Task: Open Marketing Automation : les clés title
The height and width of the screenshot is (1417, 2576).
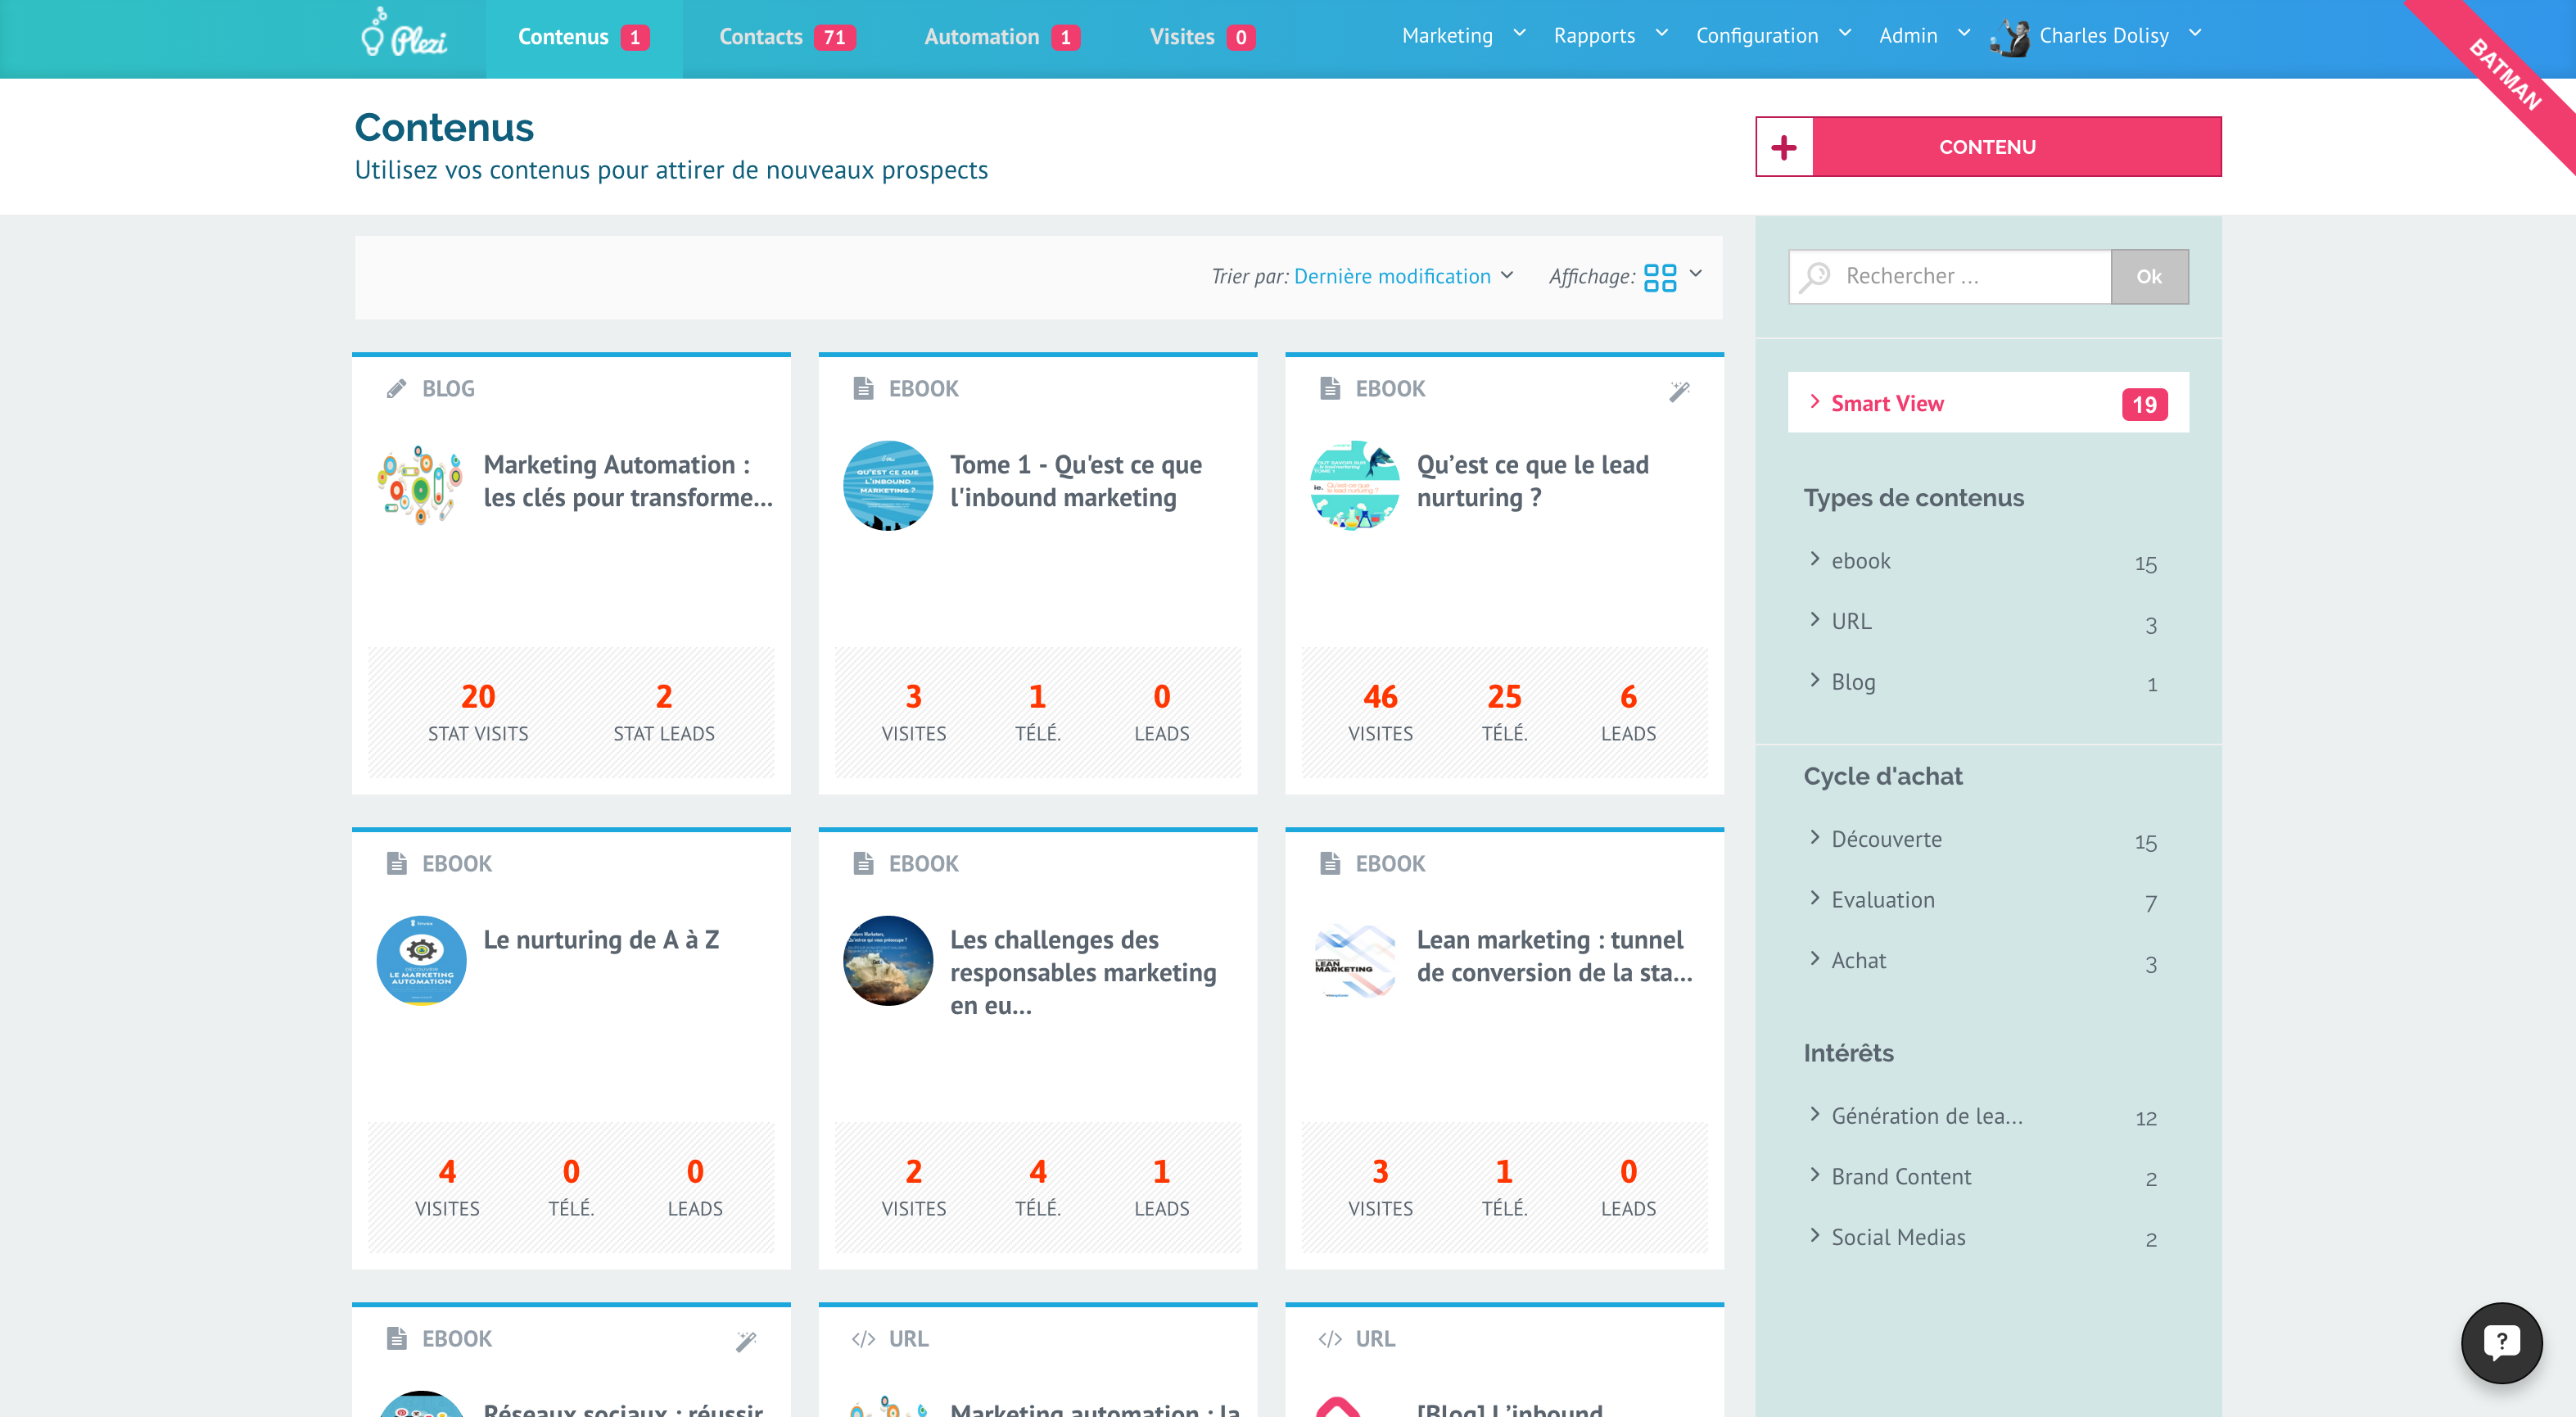Action: click(x=628, y=482)
